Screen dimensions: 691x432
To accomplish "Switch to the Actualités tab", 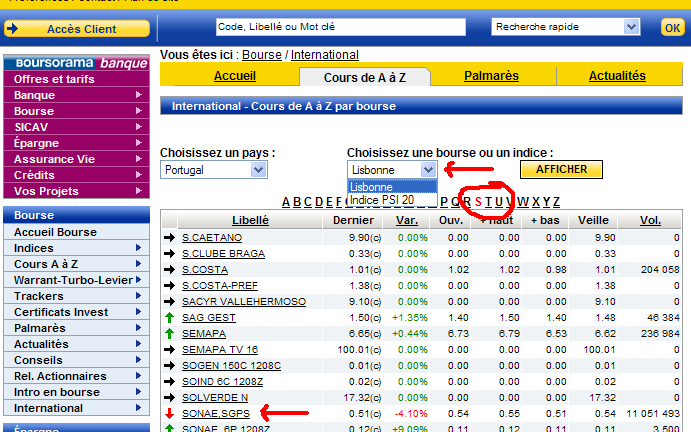I will pos(617,76).
